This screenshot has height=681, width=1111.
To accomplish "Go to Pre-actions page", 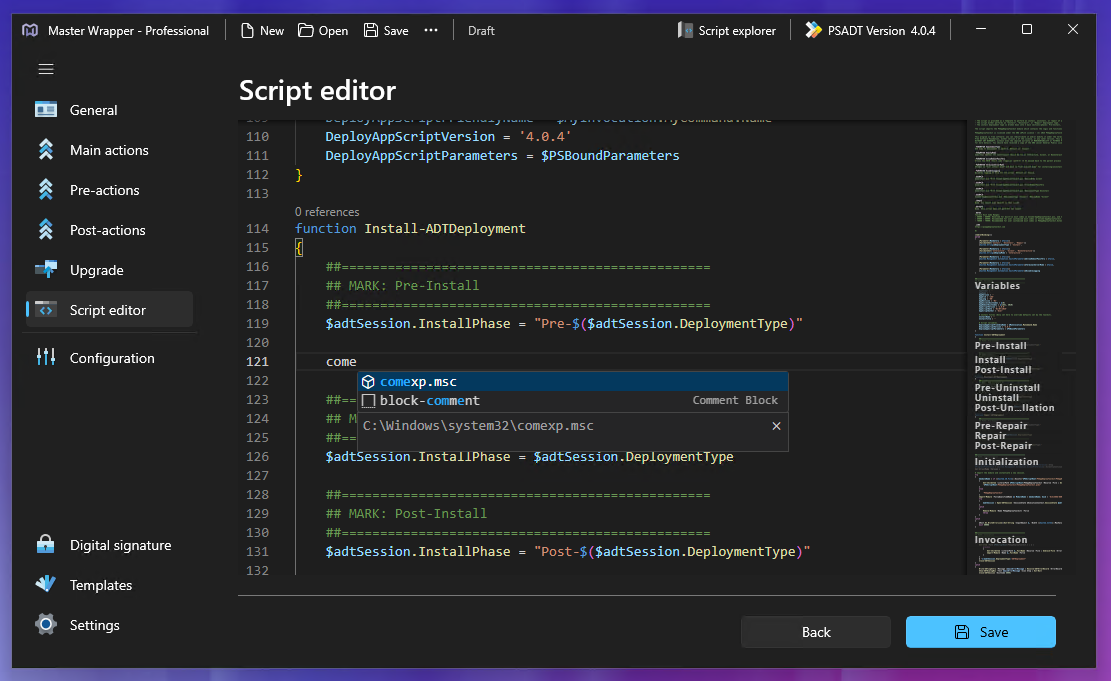I will pos(104,190).
